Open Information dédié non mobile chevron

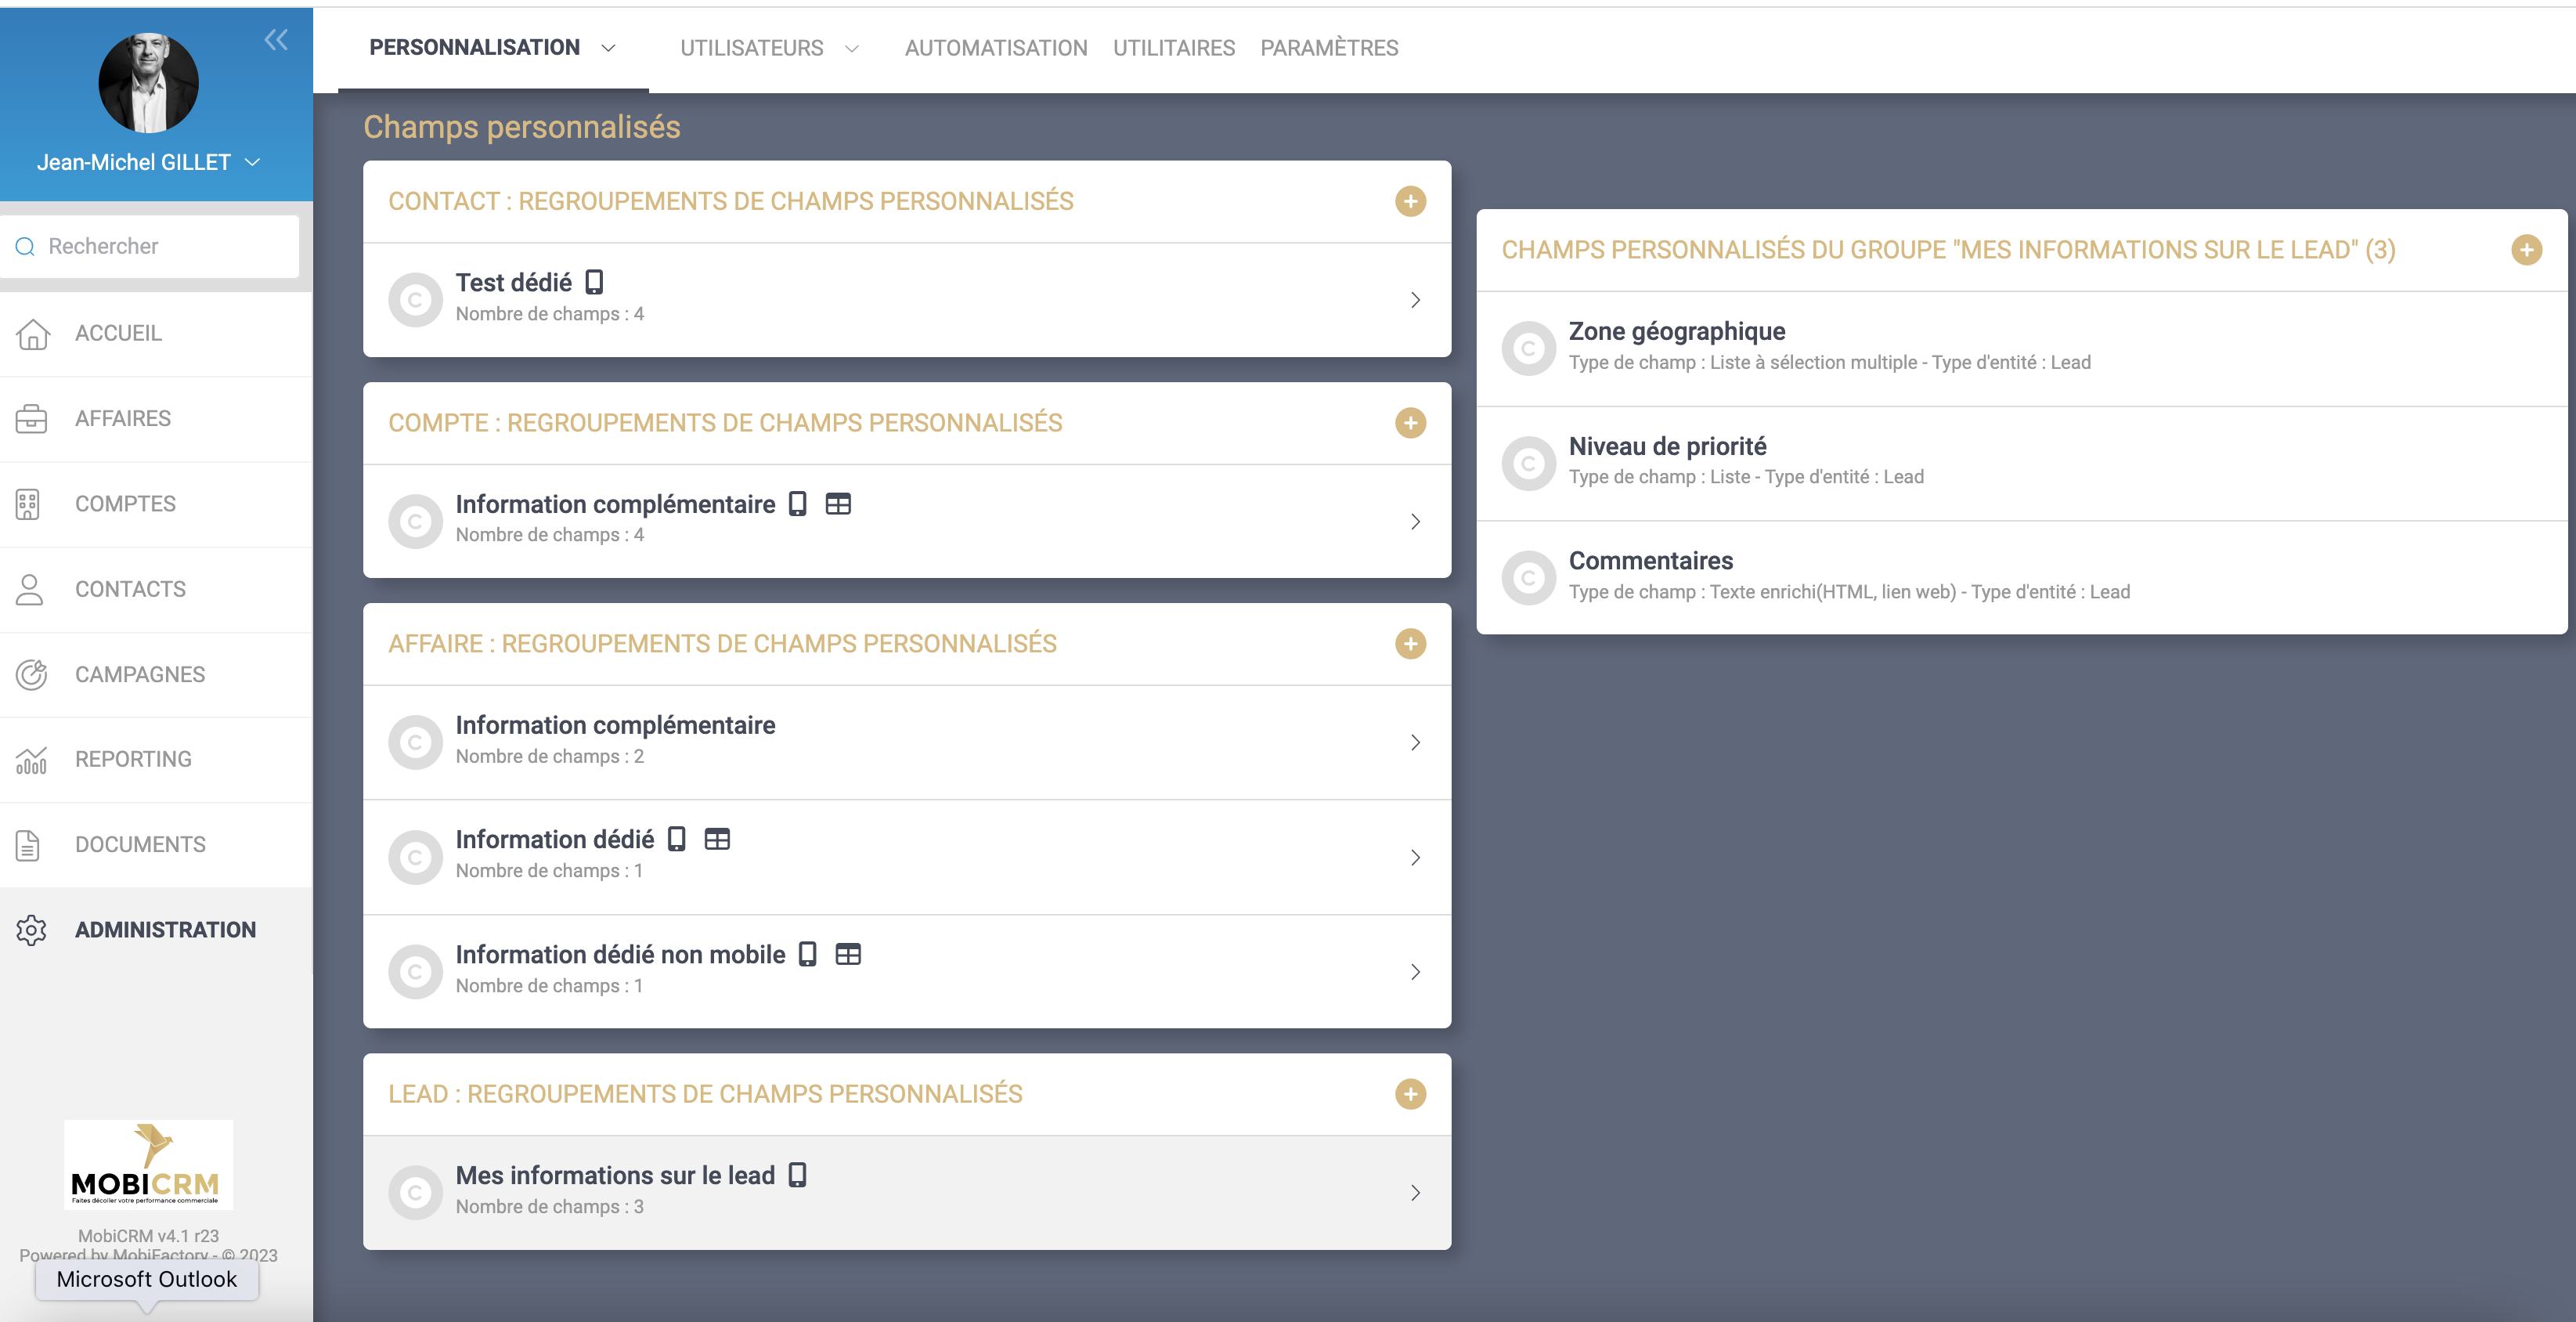[1415, 972]
